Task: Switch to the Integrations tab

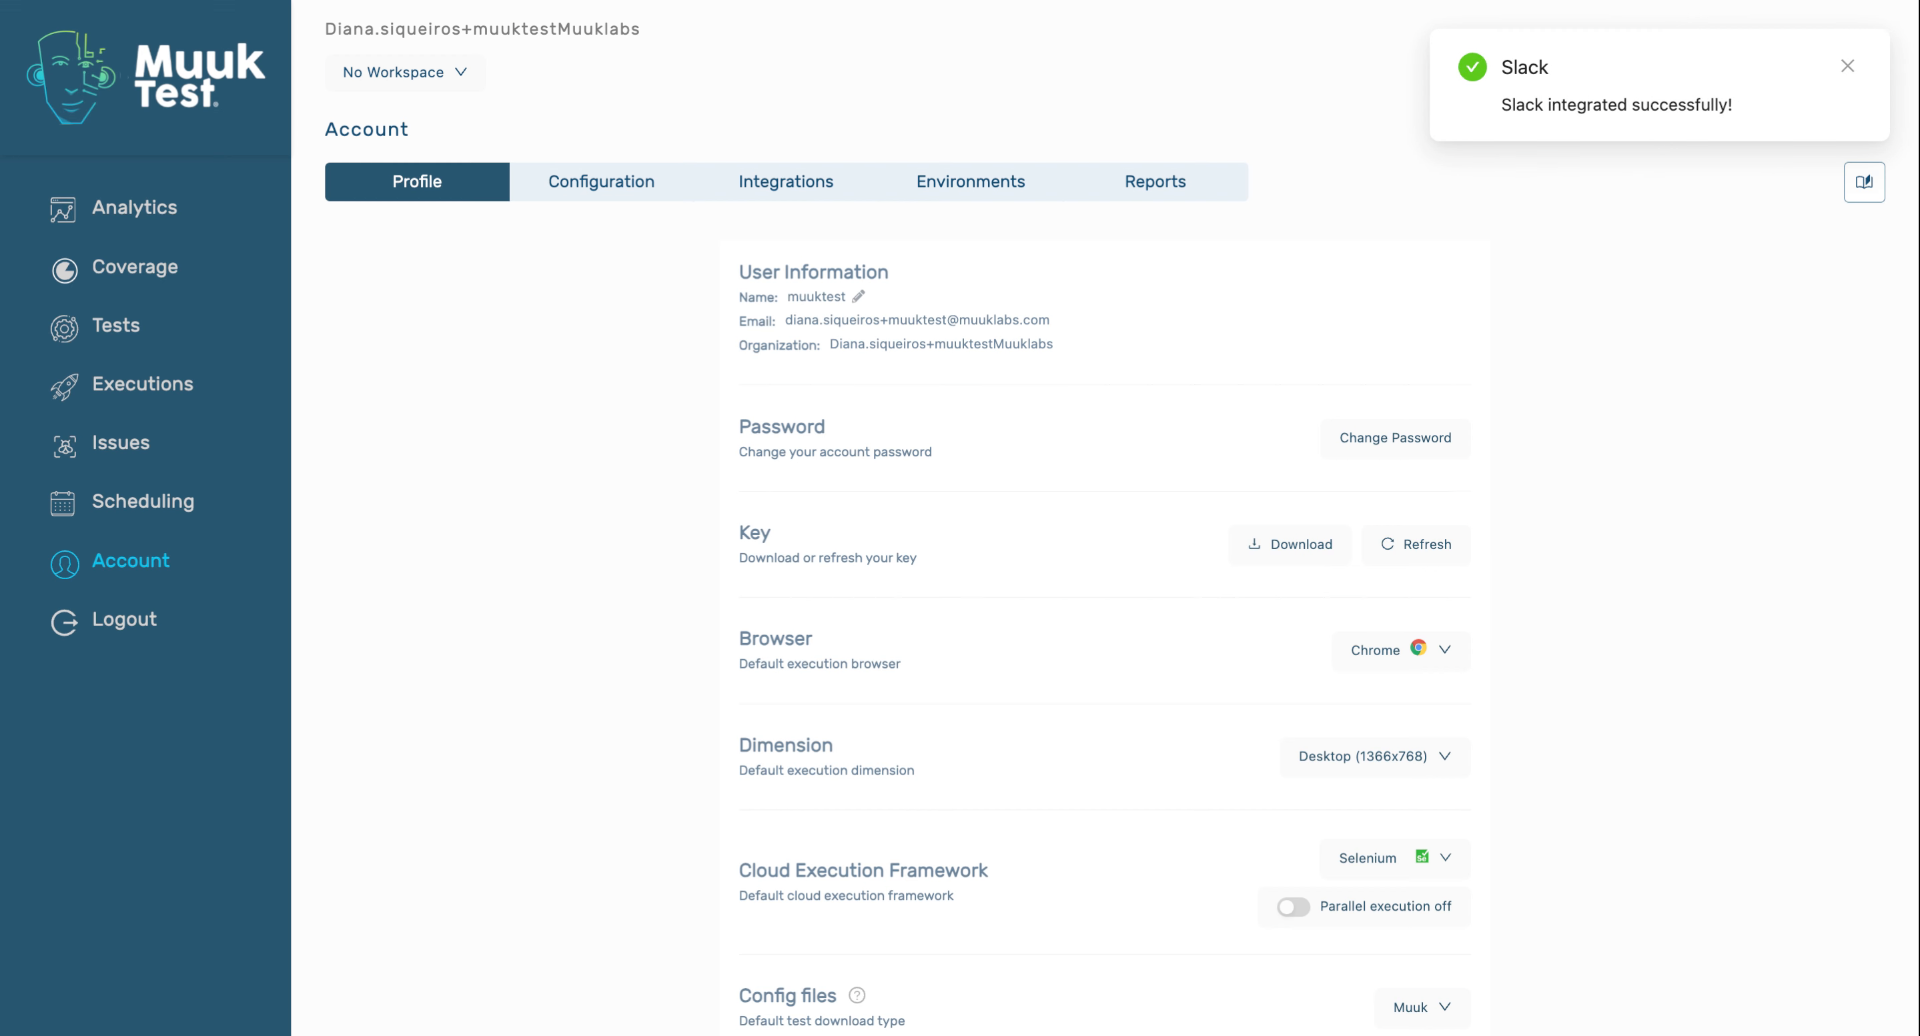Action: click(786, 181)
